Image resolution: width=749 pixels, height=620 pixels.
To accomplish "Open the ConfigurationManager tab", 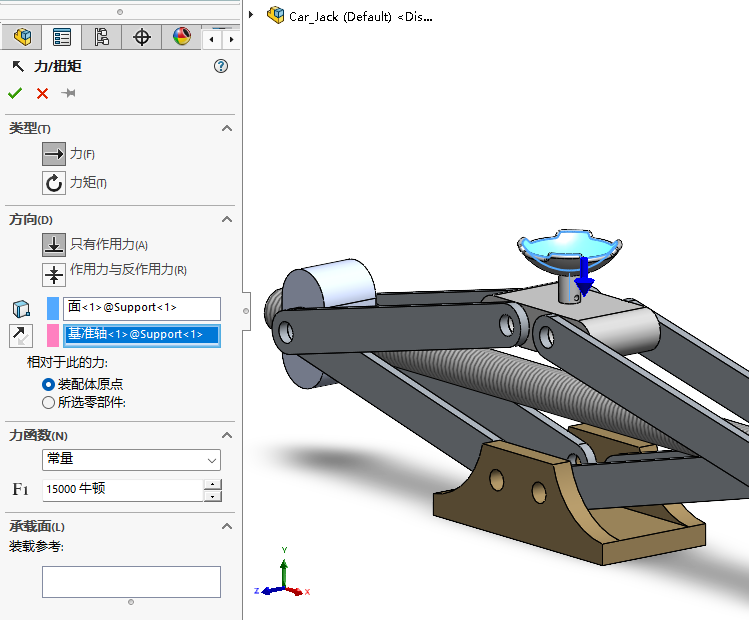I will coord(101,38).
